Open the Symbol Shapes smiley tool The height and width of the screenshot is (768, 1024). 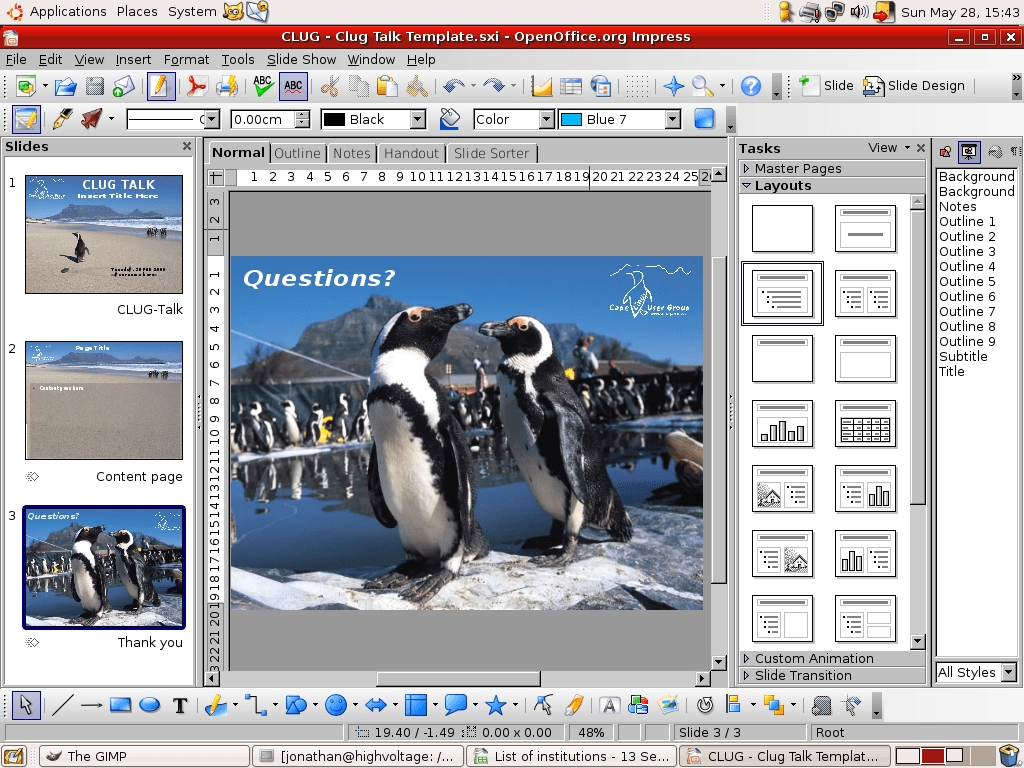pyautogui.click(x=336, y=705)
